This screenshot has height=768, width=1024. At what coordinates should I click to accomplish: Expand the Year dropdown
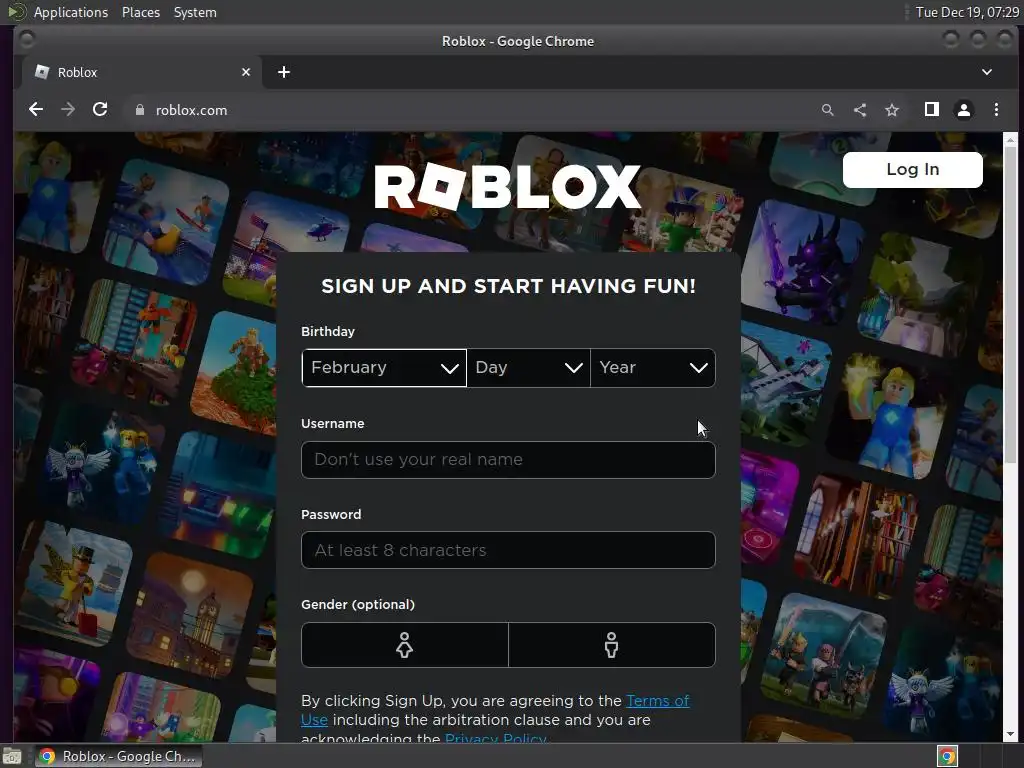pyautogui.click(x=653, y=368)
